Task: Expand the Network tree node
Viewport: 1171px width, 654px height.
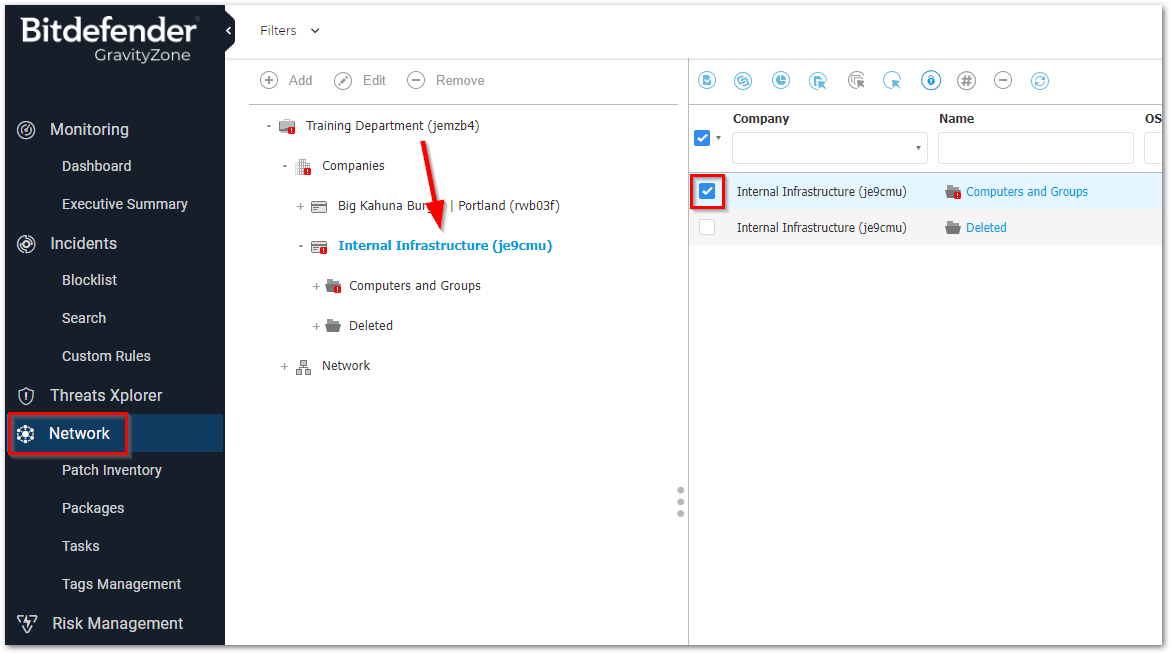Action: point(285,367)
